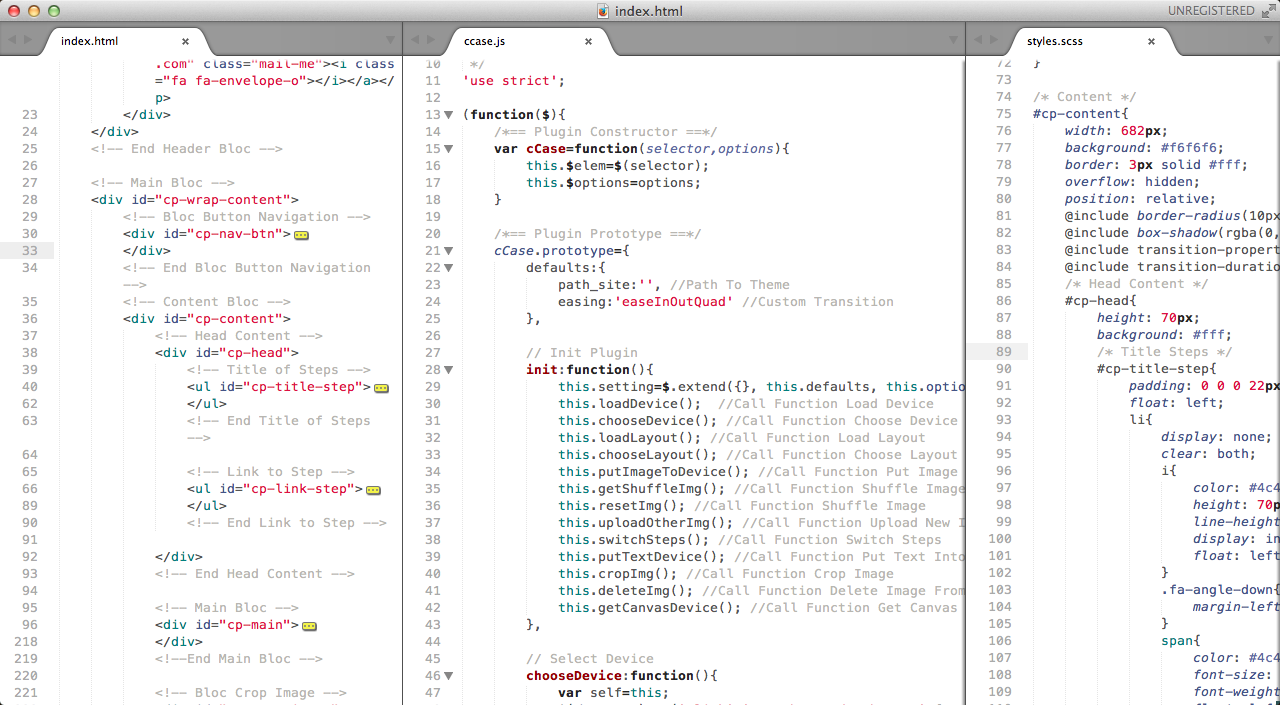Image resolution: width=1280 pixels, height=705 pixels.
Task: Click highlighted line number 33 in index.html
Action: click(x=29, y=251)
